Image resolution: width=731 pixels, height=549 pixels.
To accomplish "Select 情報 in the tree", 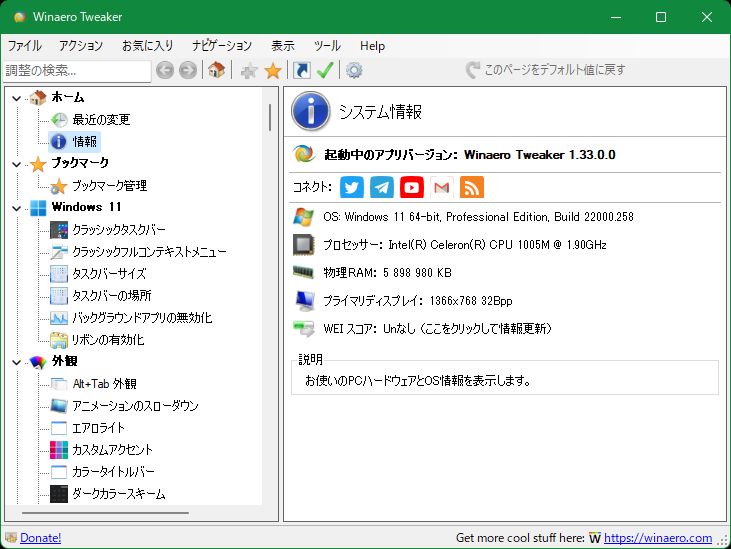I will pos(84,142).
